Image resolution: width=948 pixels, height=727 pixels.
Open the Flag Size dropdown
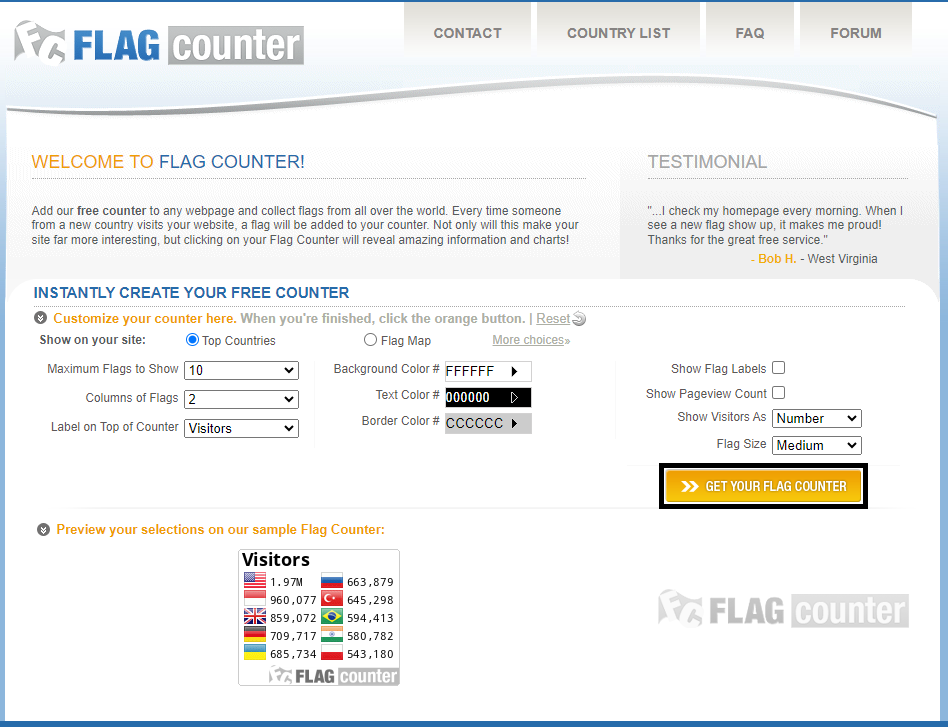point(817,446)
